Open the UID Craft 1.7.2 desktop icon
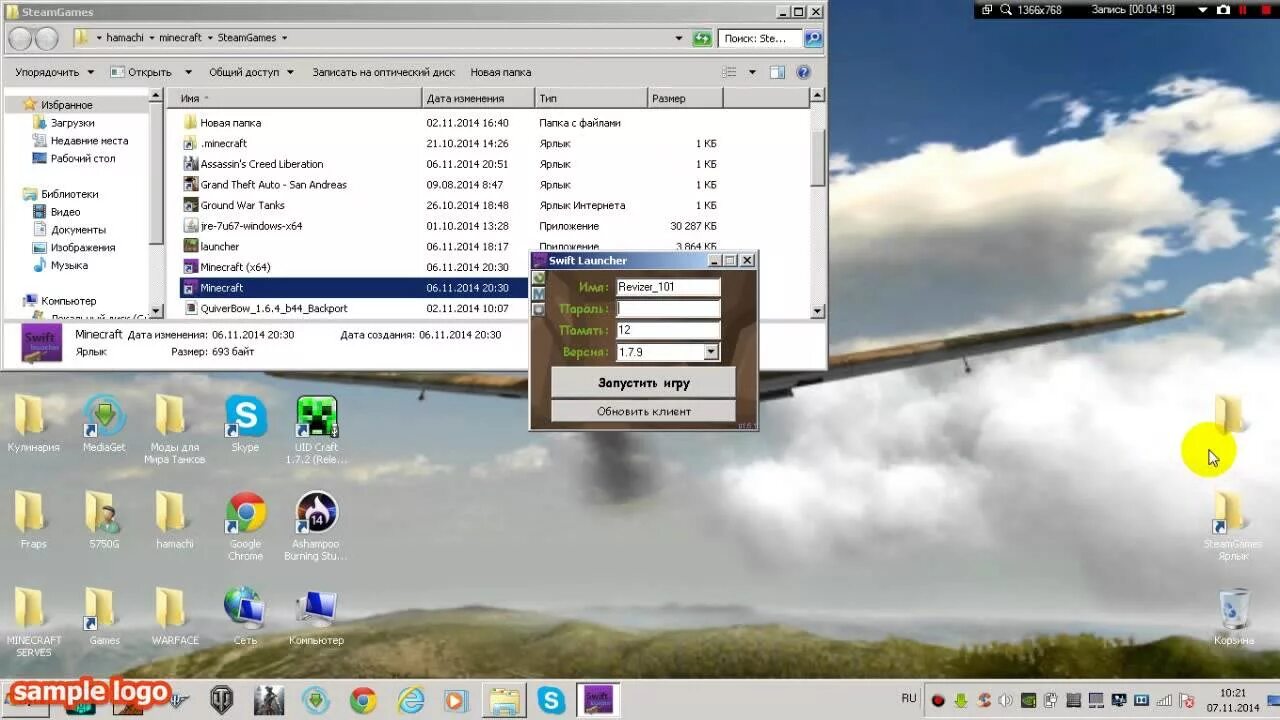The image size is (1280, 720). (x=316, y=431)
